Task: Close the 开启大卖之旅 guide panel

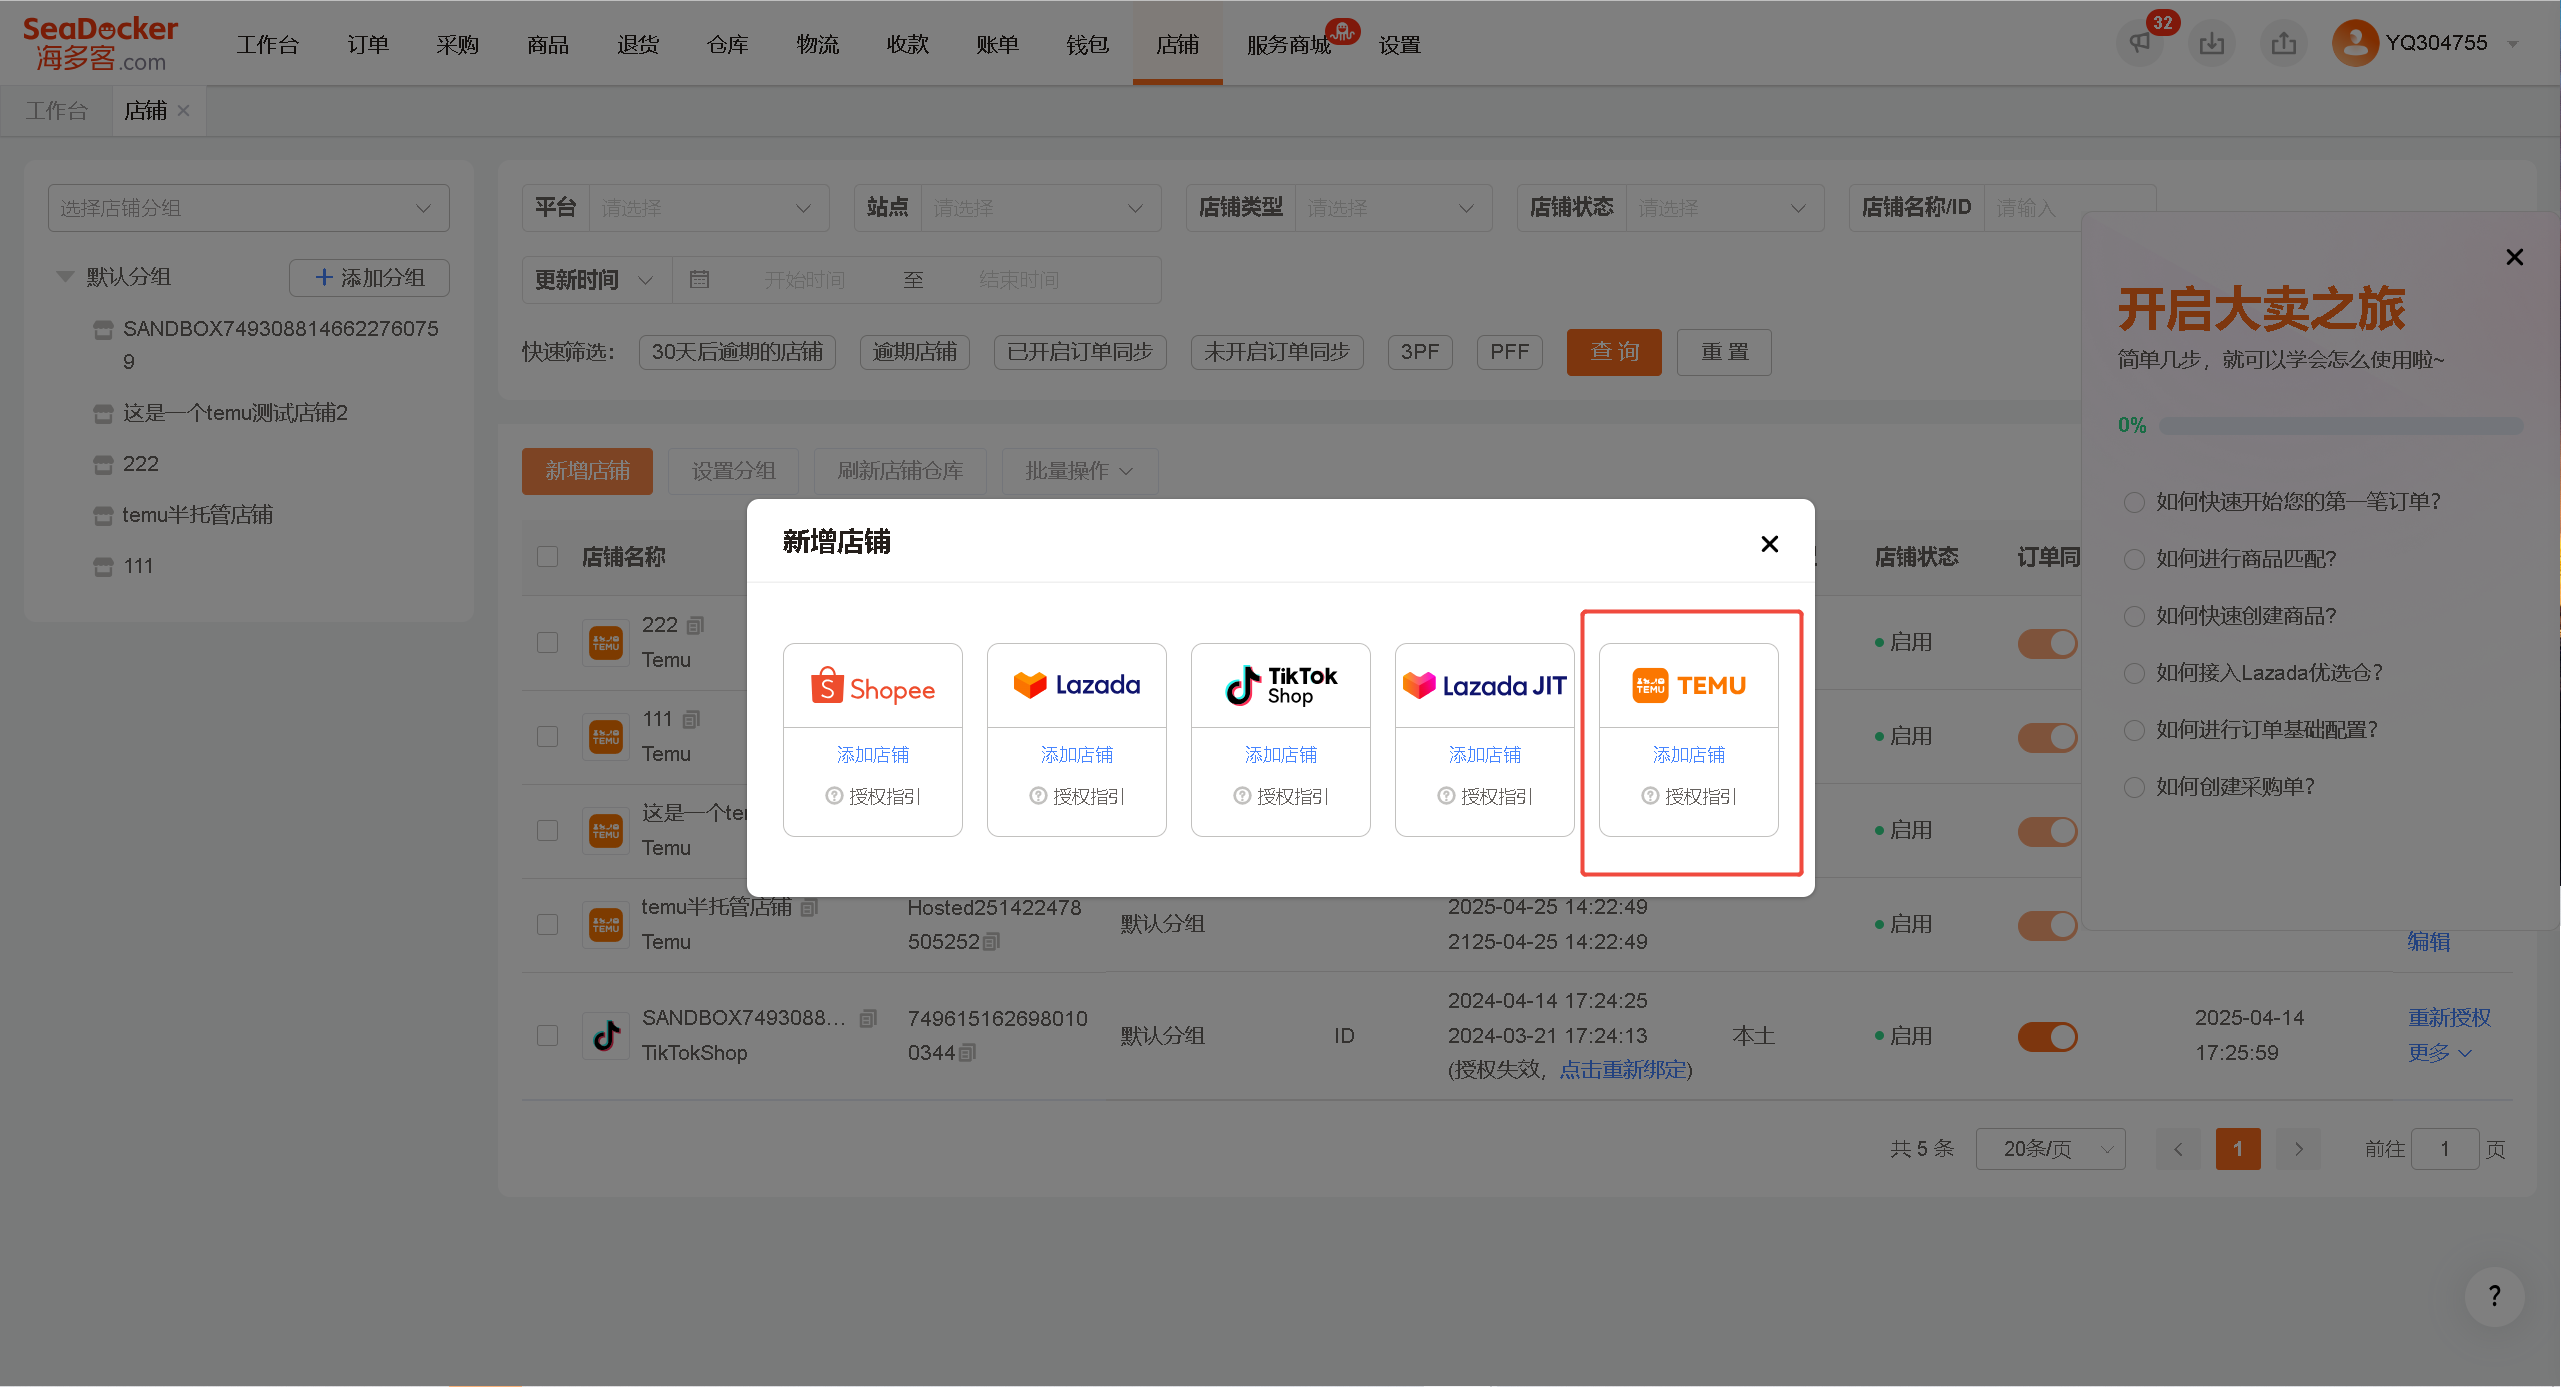Action: (x=2514, y=257)
